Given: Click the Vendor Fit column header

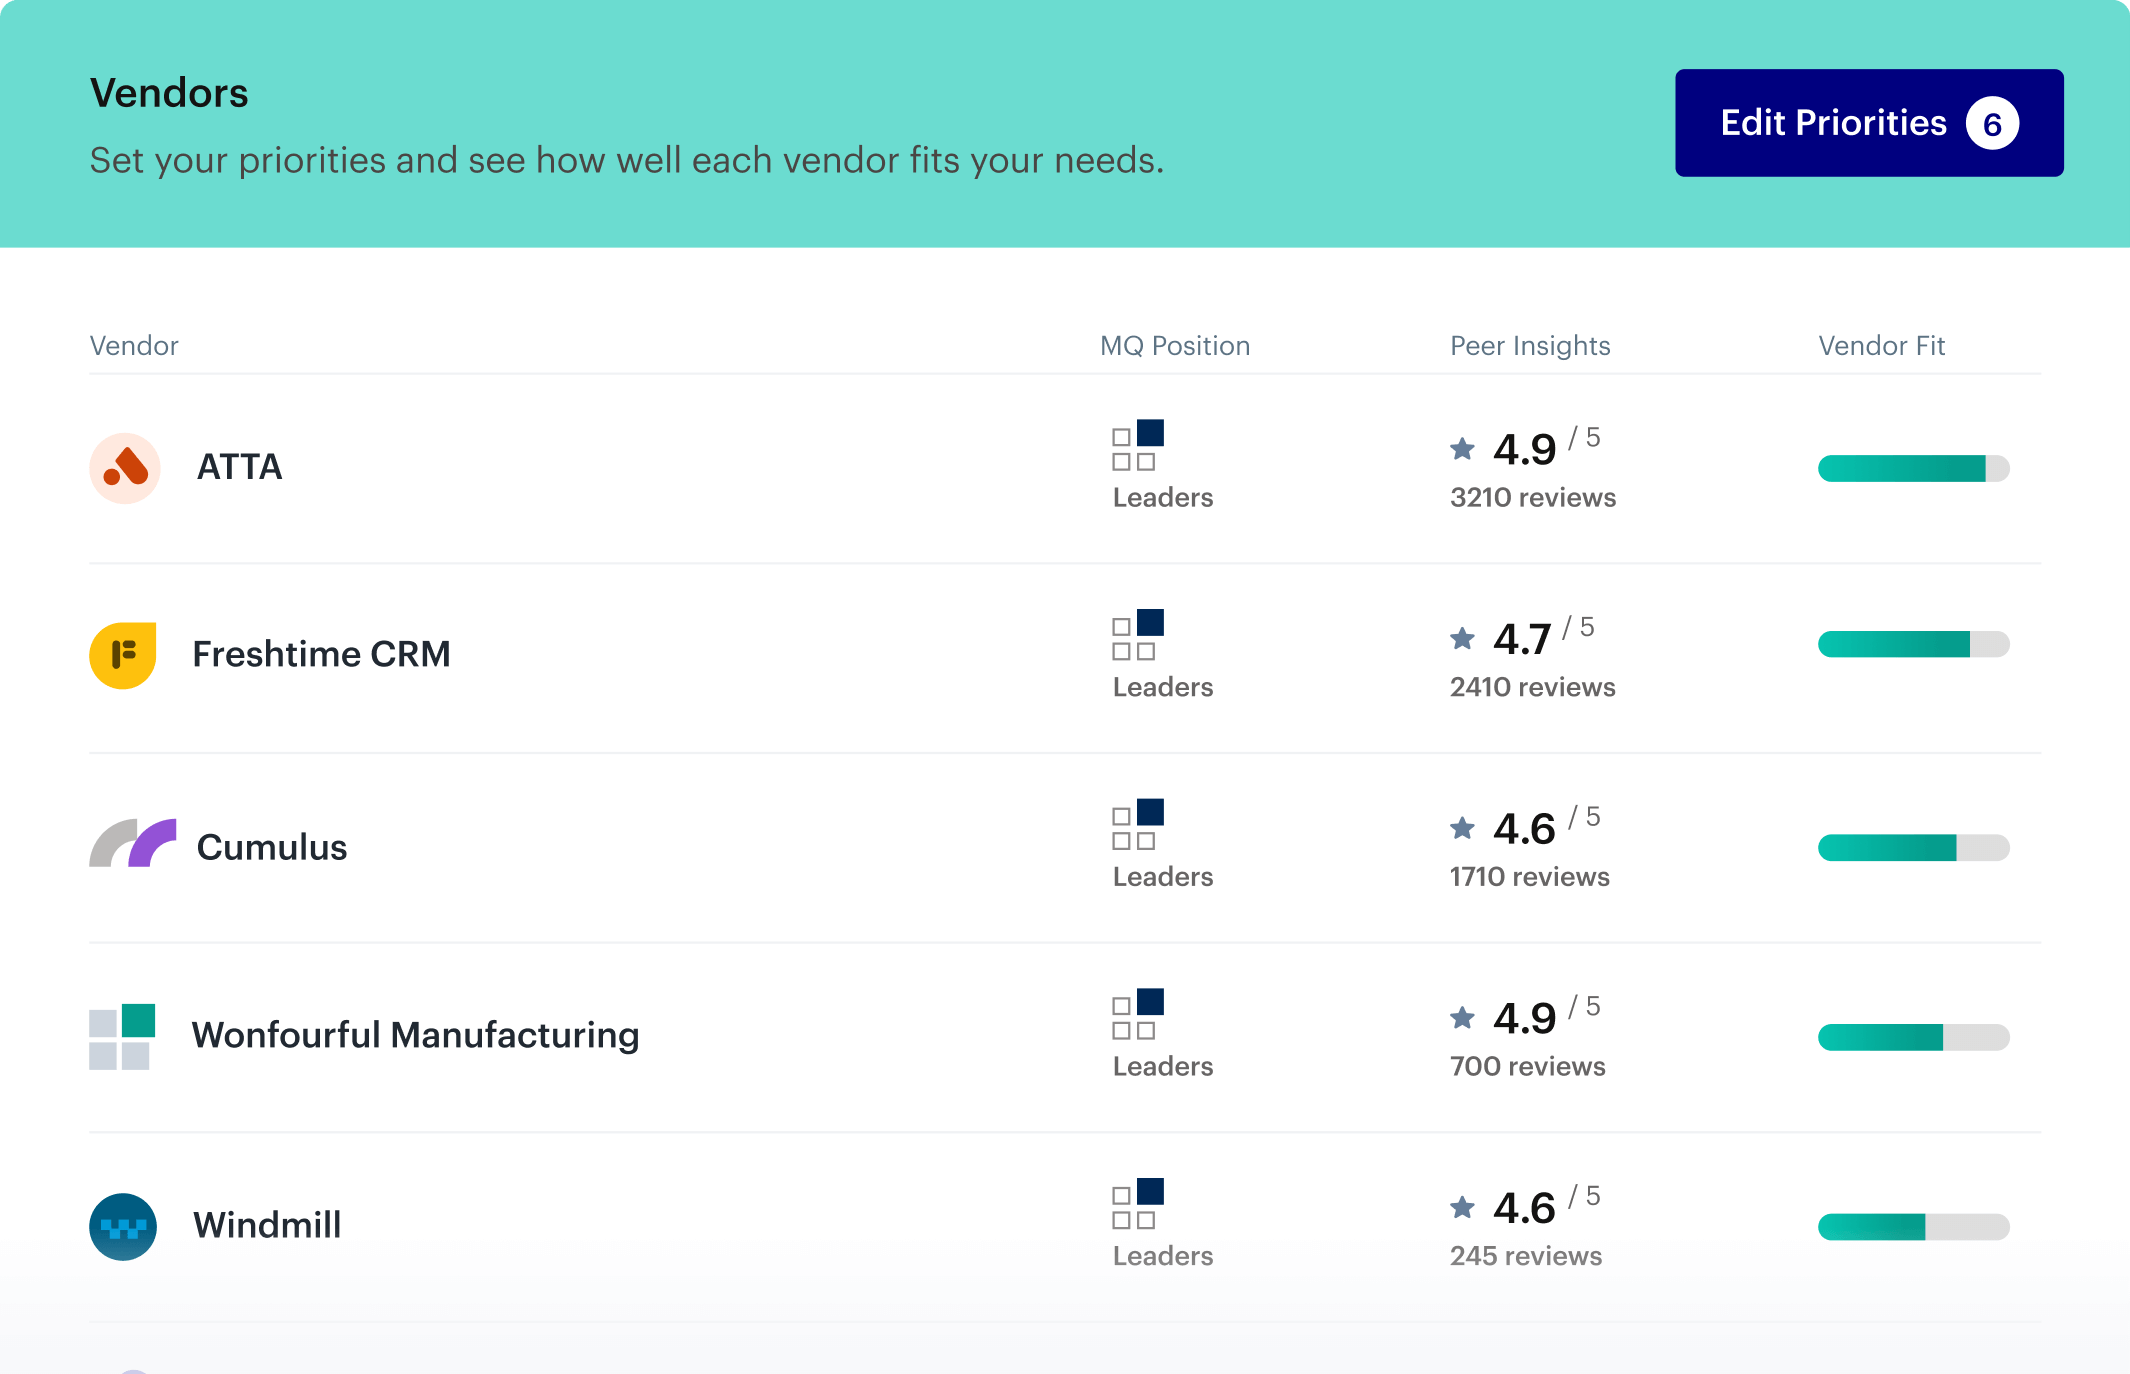Looking at the screenshot, I should click(x=1881, y=345).
